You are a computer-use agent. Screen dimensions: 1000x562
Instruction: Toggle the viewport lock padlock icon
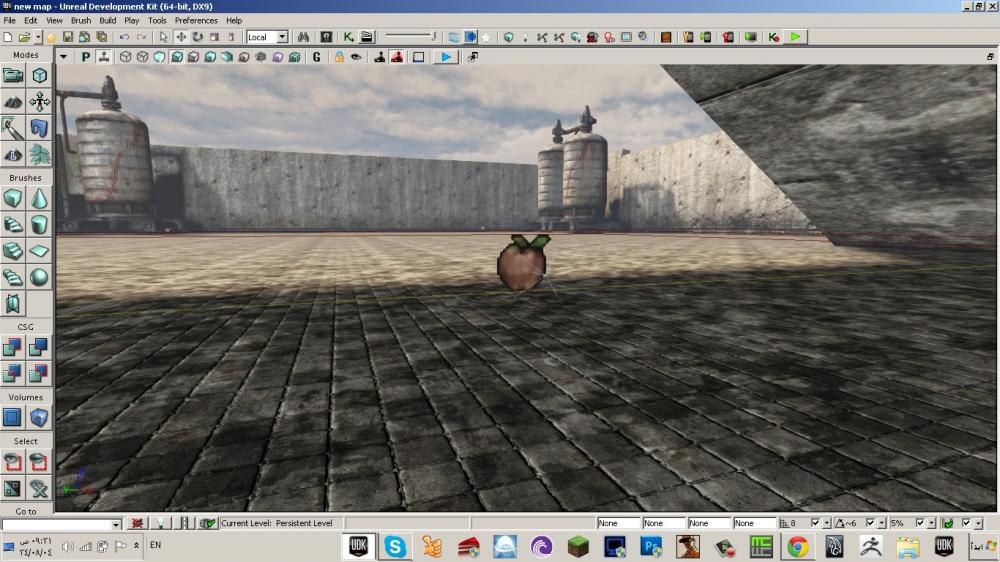(339, 57)
